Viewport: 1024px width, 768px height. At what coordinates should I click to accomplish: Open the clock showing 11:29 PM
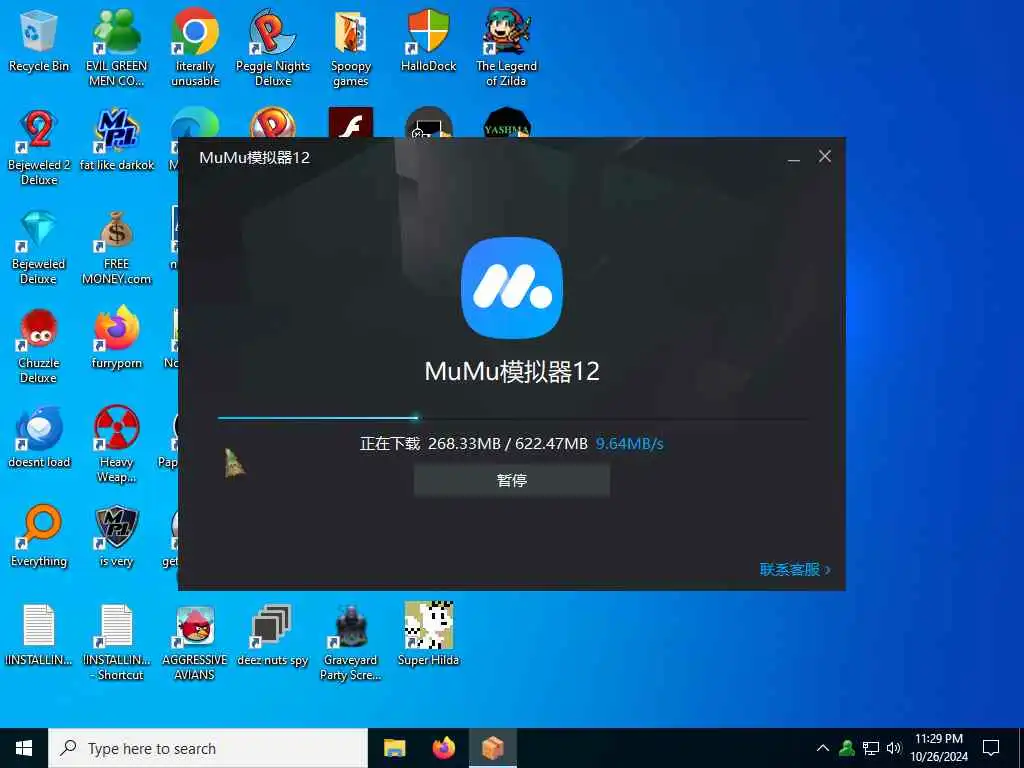939,748
